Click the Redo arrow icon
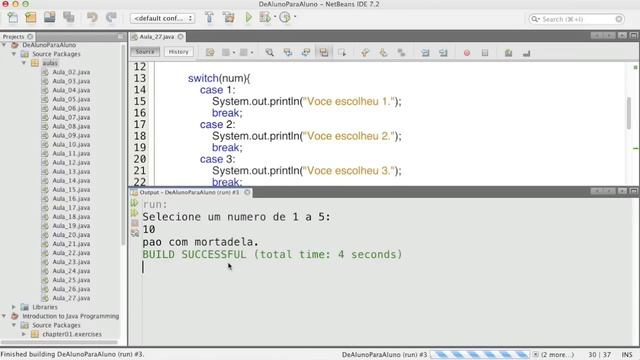640x360 pixels. click(x=111, y=18)
